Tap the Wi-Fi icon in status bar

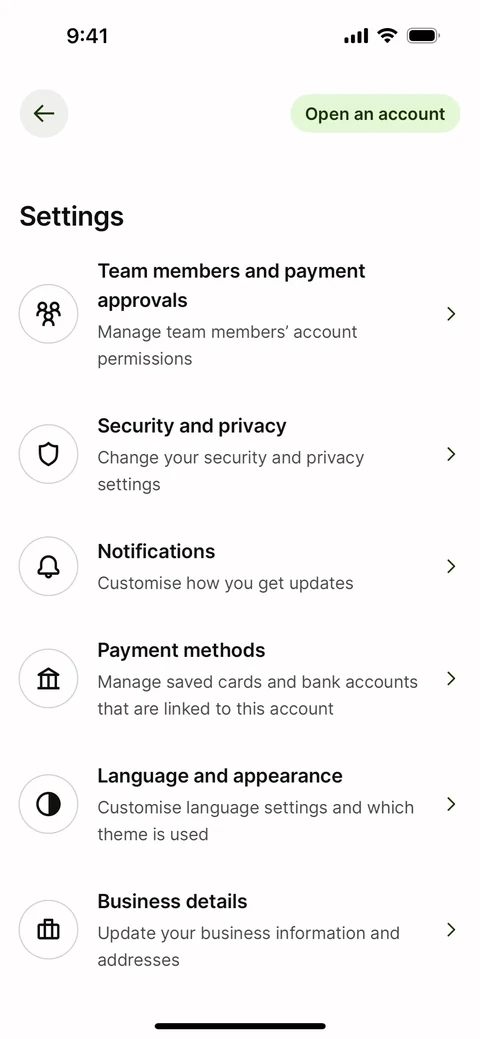pyautogui.click(x=387, y=36)
